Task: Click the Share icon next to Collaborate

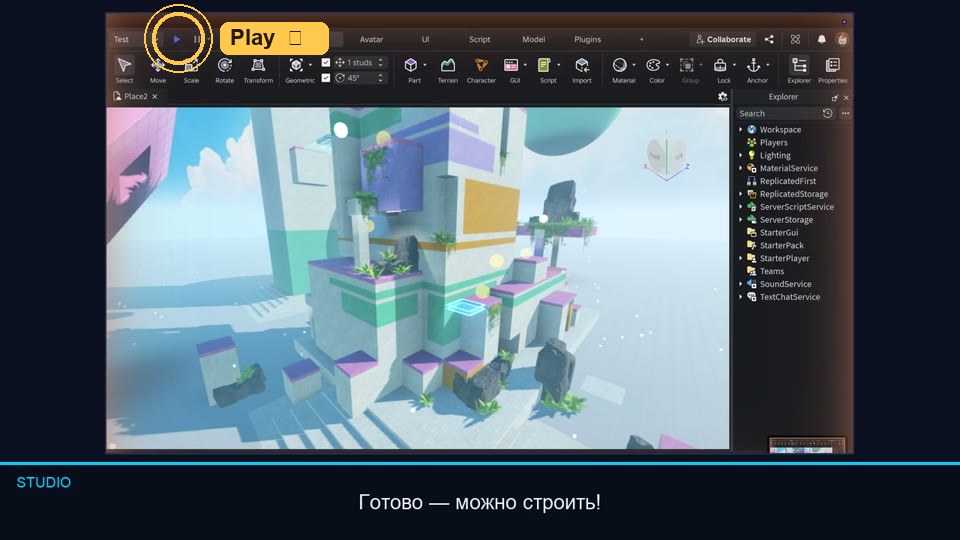Action: point(769,39)
